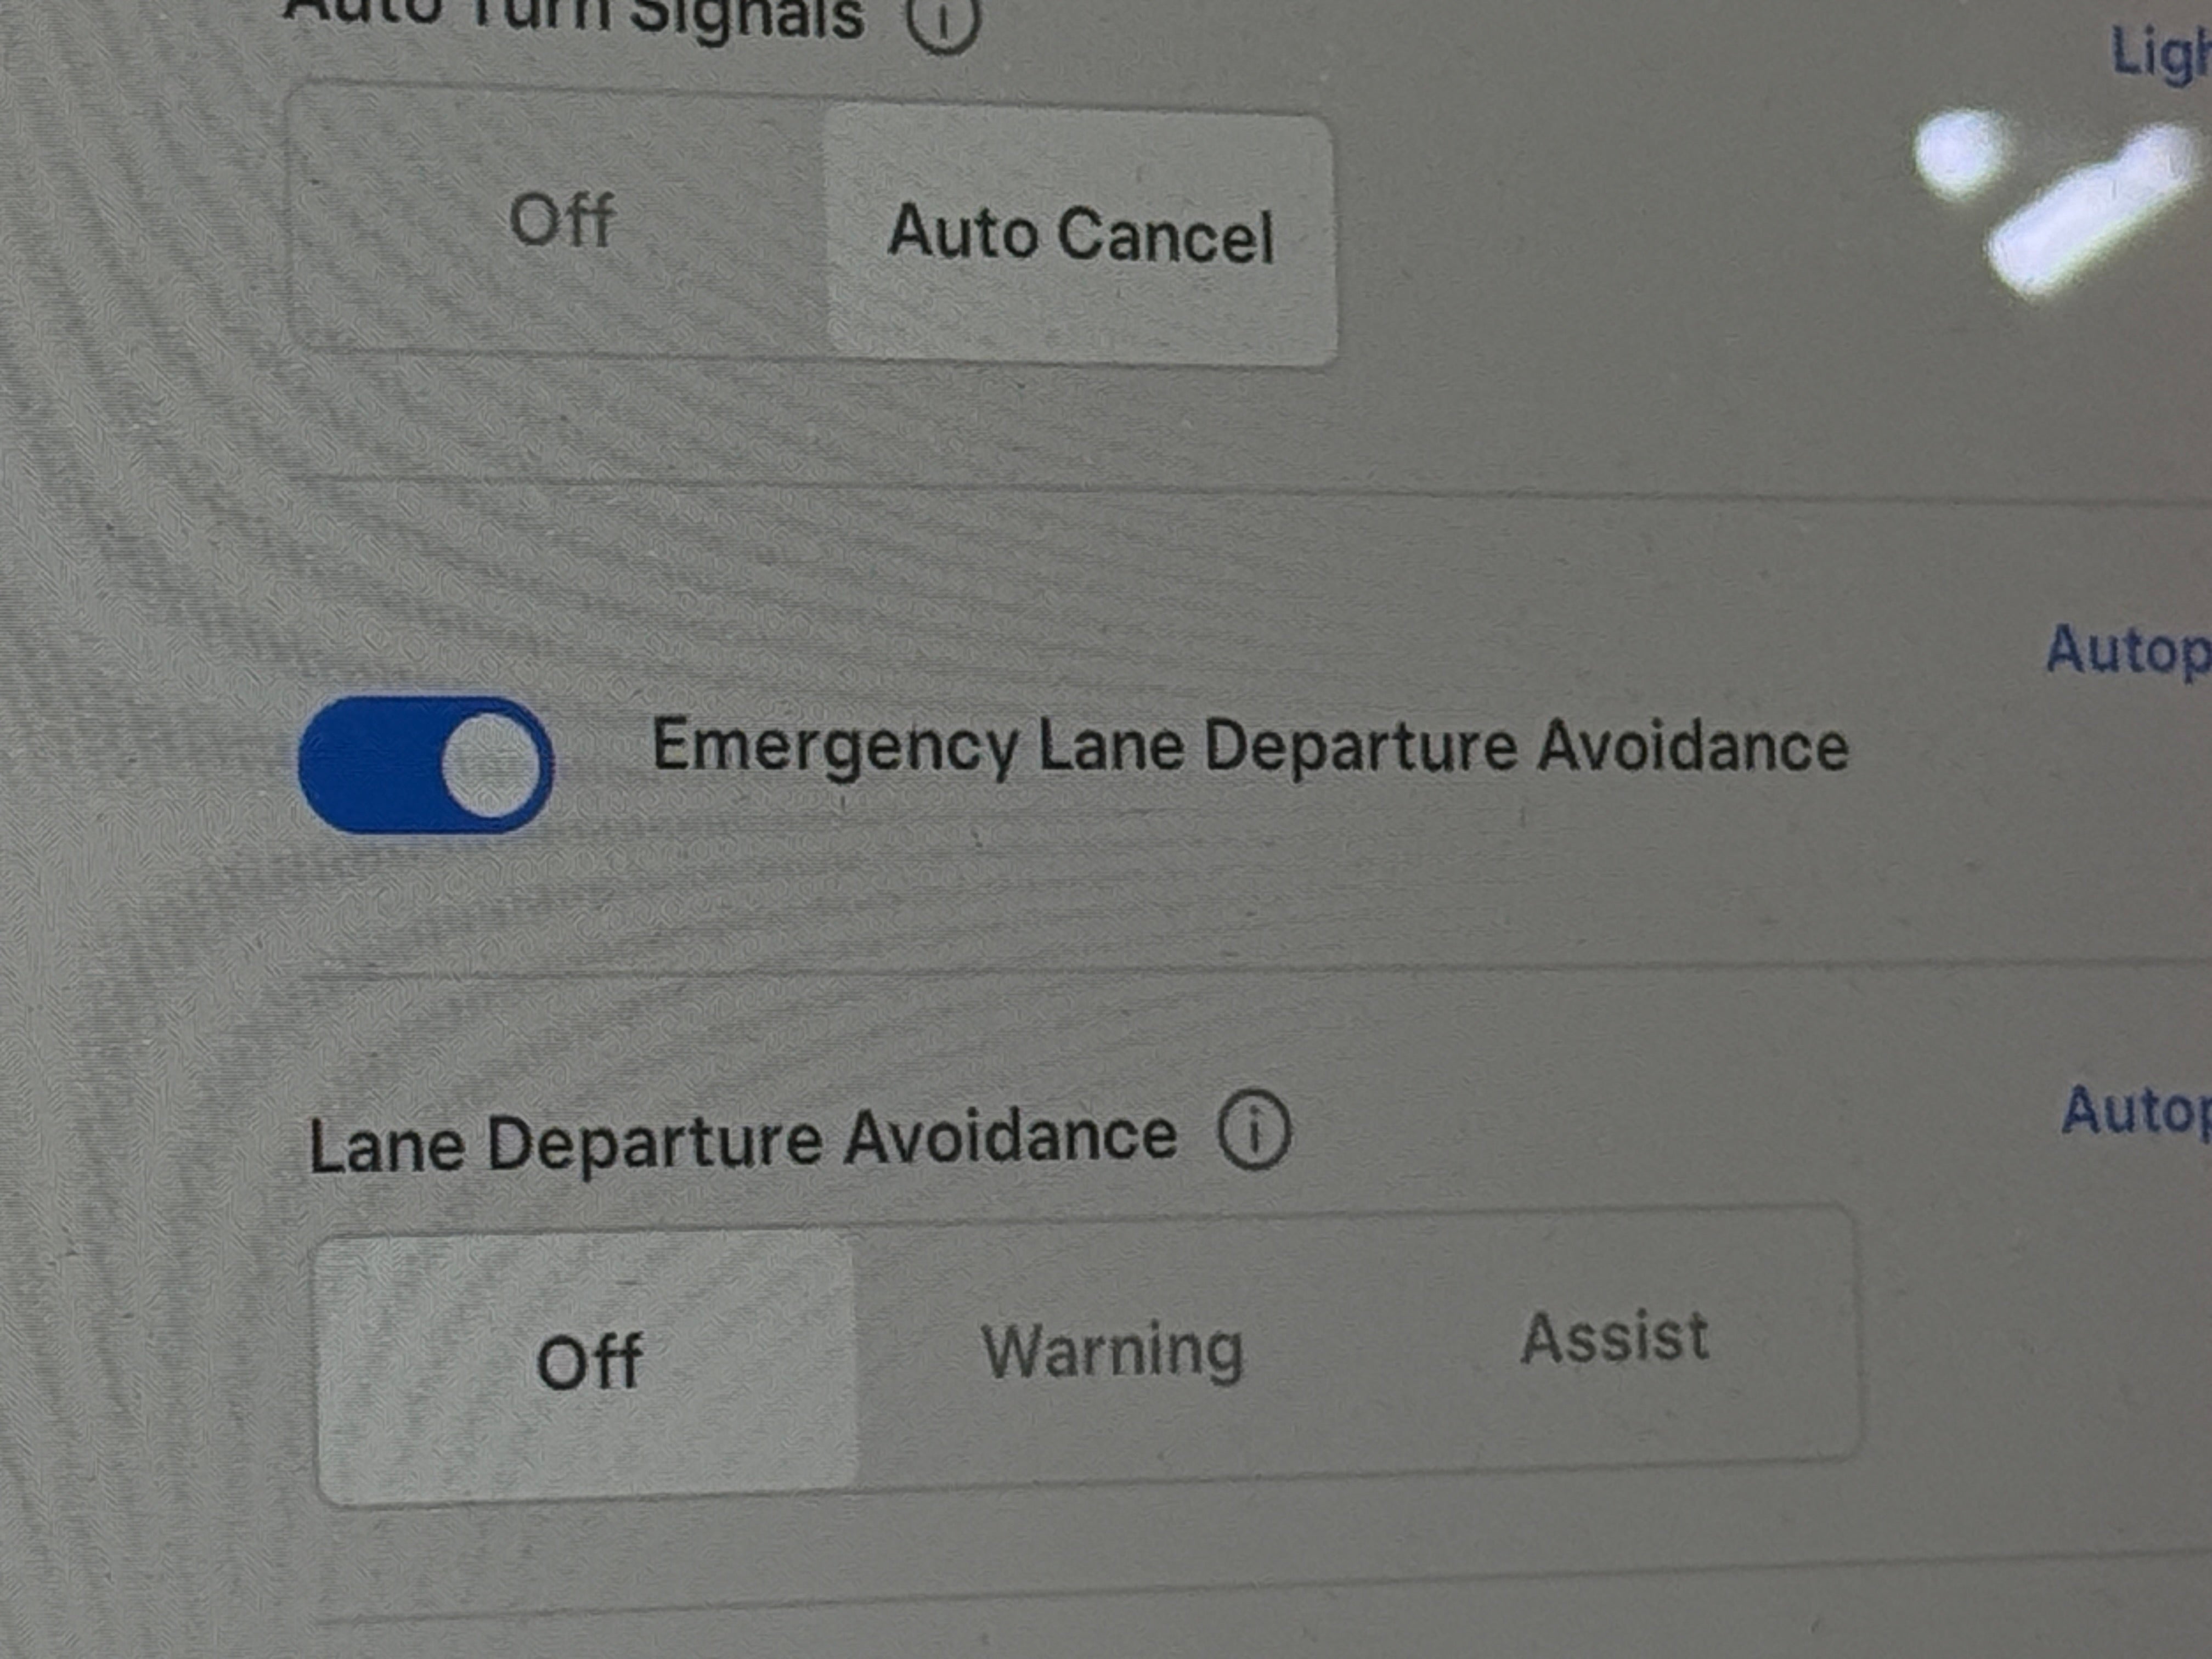Set Lane Departure Avoidance to Off

(588, 1362)
